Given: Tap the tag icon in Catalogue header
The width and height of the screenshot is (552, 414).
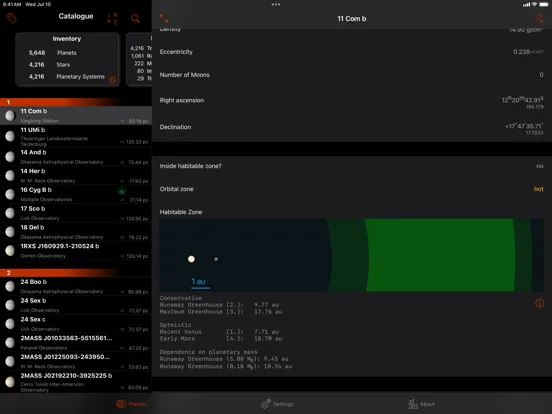Looking at the screenshot, I should [x=12, y=18].
